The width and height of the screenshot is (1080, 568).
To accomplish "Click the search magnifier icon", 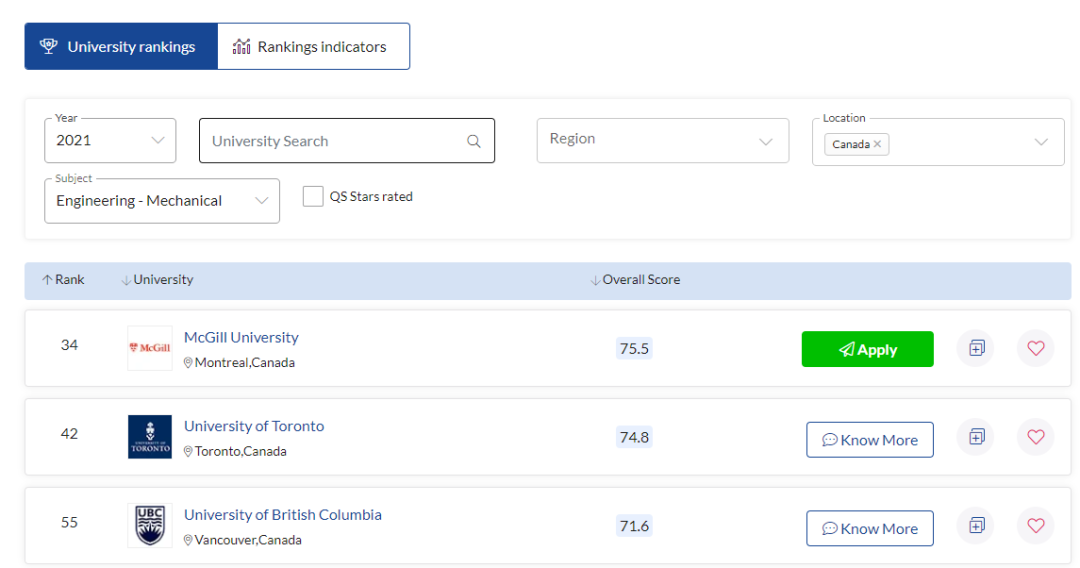I will [x=474, y=141].
